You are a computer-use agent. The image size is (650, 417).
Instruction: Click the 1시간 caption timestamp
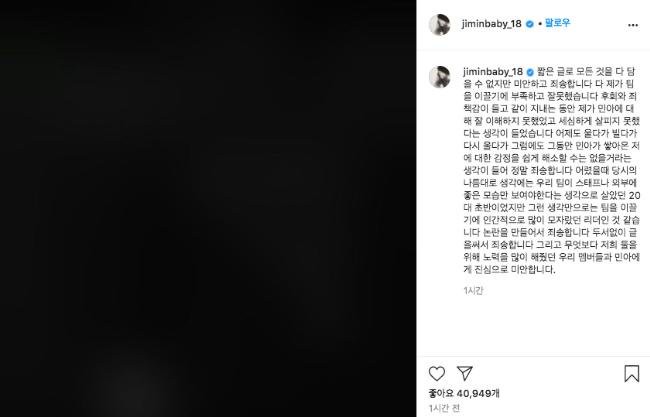click(473, 291)
